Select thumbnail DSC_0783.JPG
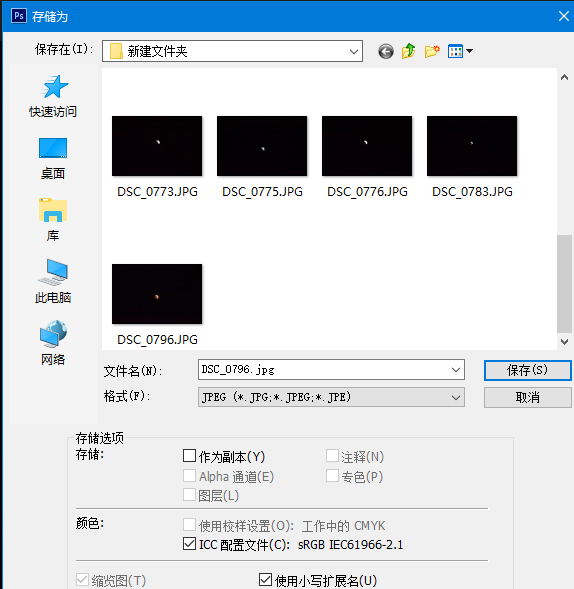The image size is (574, 589). pos(472,146)
